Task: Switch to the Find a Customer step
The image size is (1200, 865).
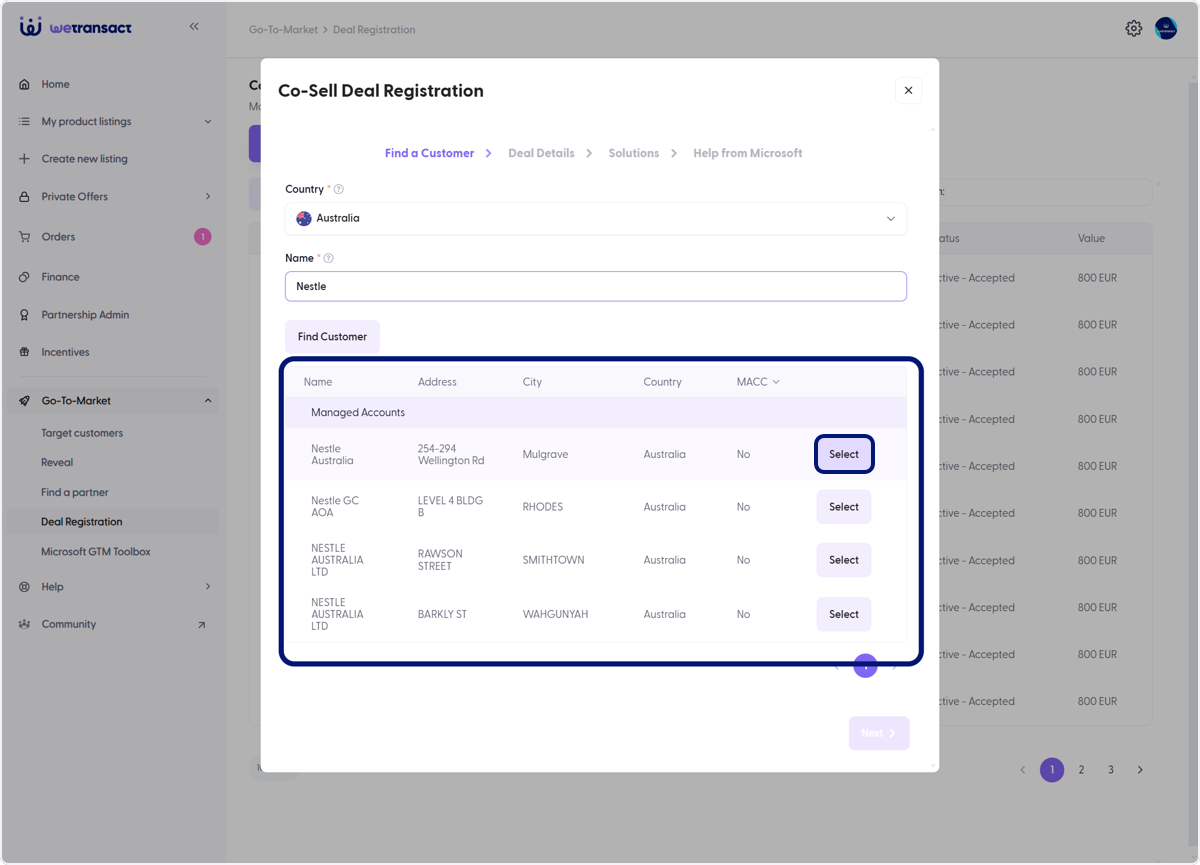Action: [429, 153]
